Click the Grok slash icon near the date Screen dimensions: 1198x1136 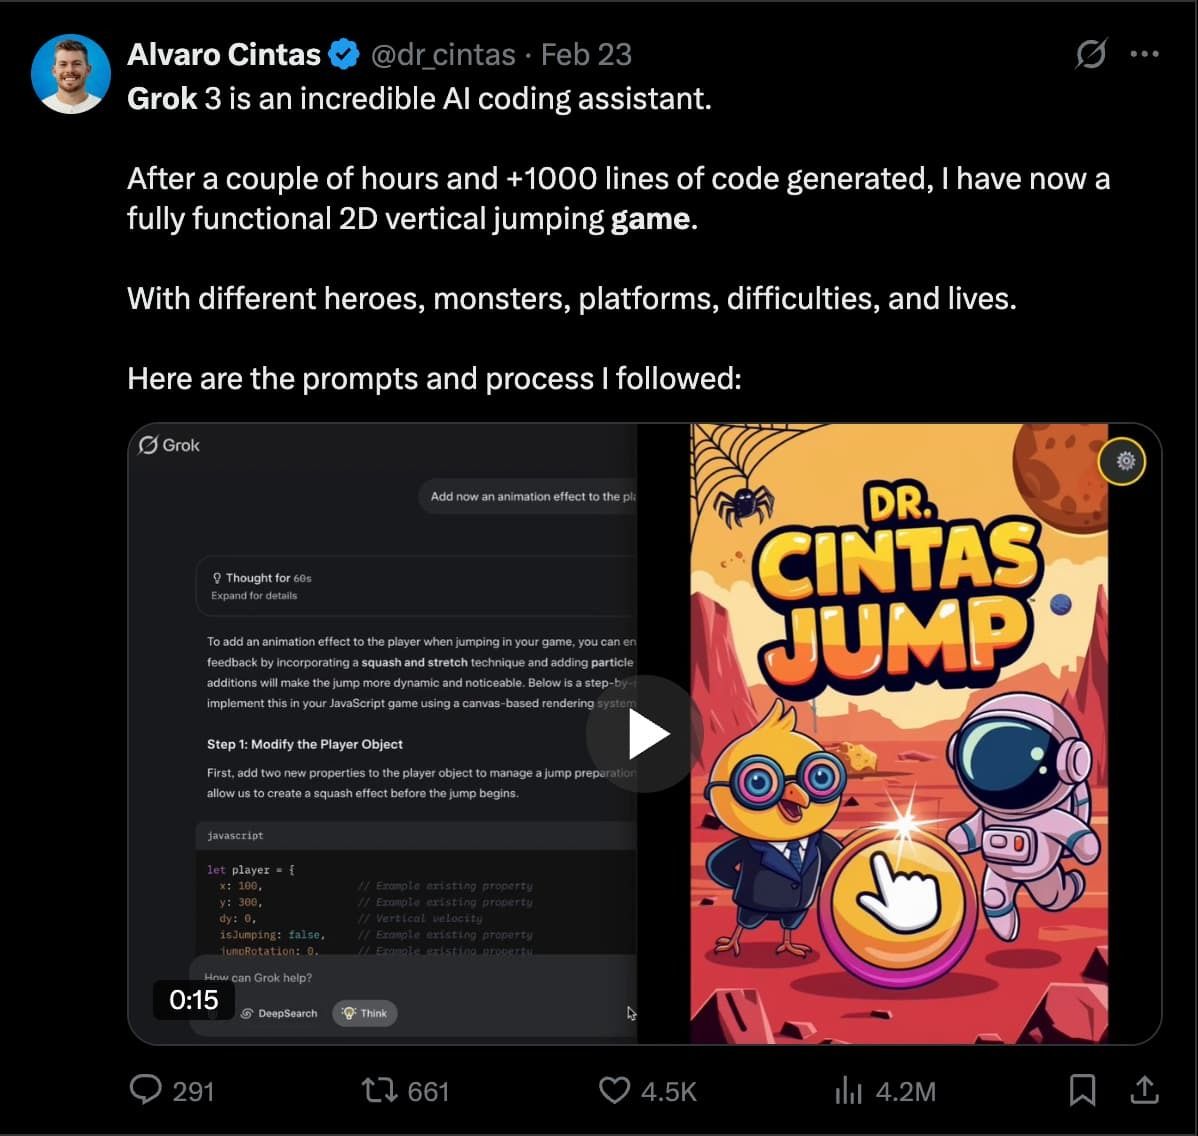(x=1091, y=53)
